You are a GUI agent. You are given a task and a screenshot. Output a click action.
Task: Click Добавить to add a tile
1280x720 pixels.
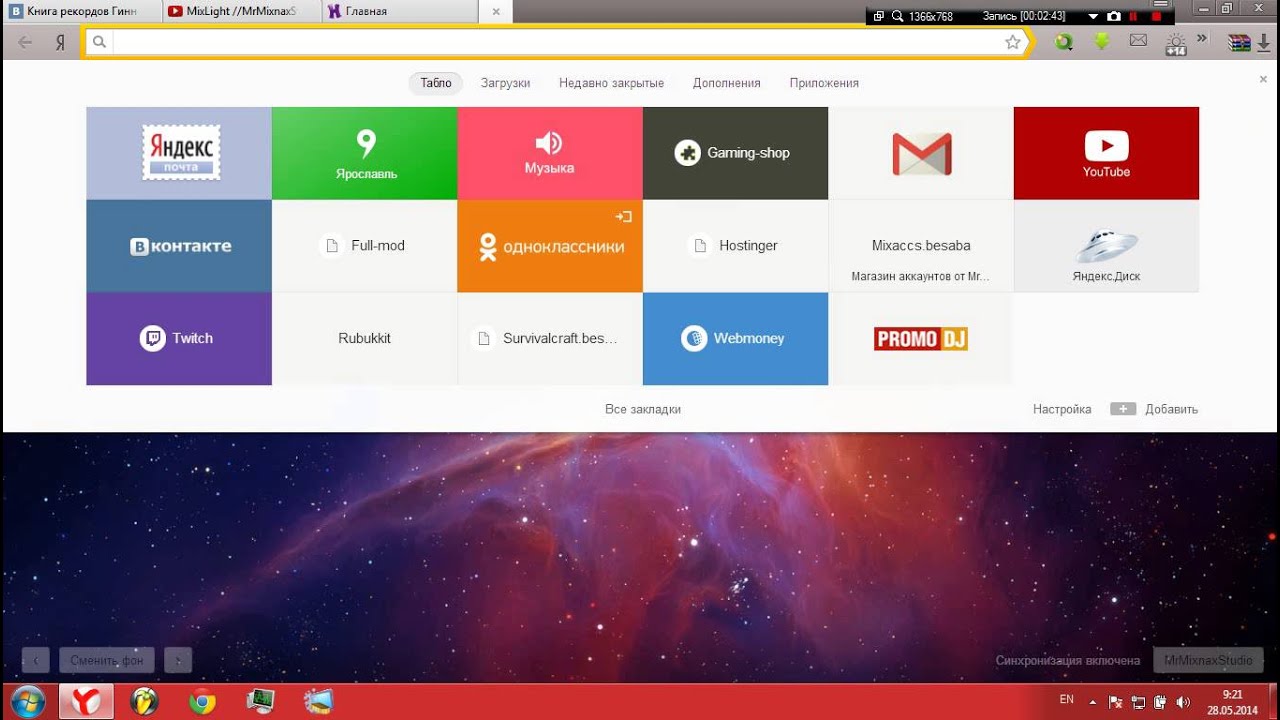[1154, 409]
